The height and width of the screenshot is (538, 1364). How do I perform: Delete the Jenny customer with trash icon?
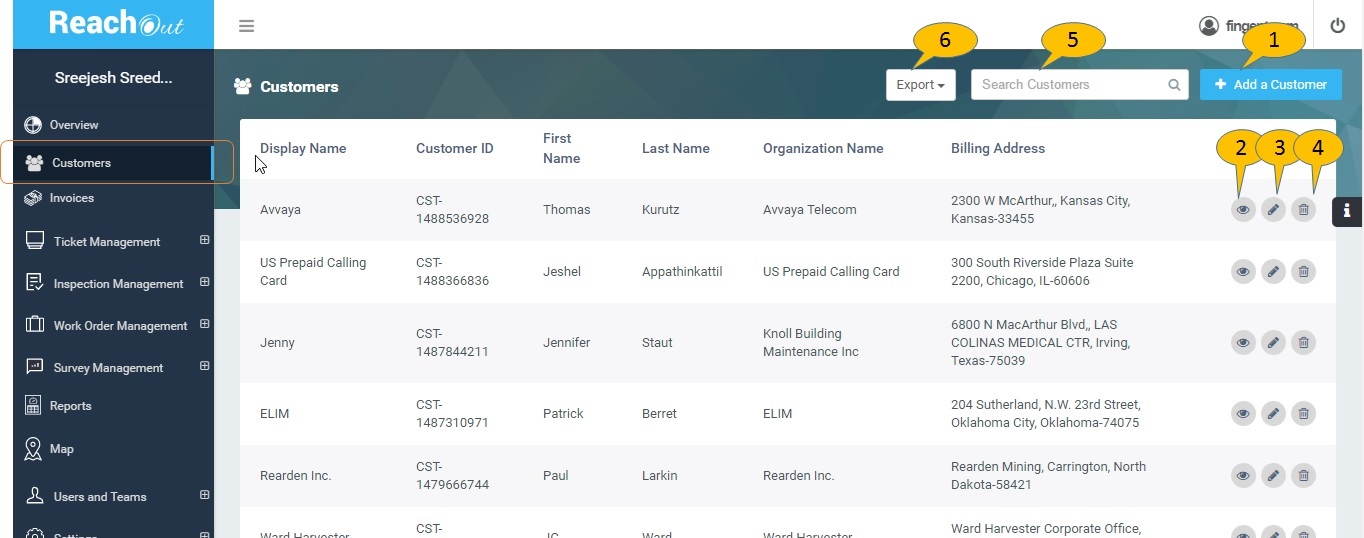pyautogui.click(x=1303, y=343)
